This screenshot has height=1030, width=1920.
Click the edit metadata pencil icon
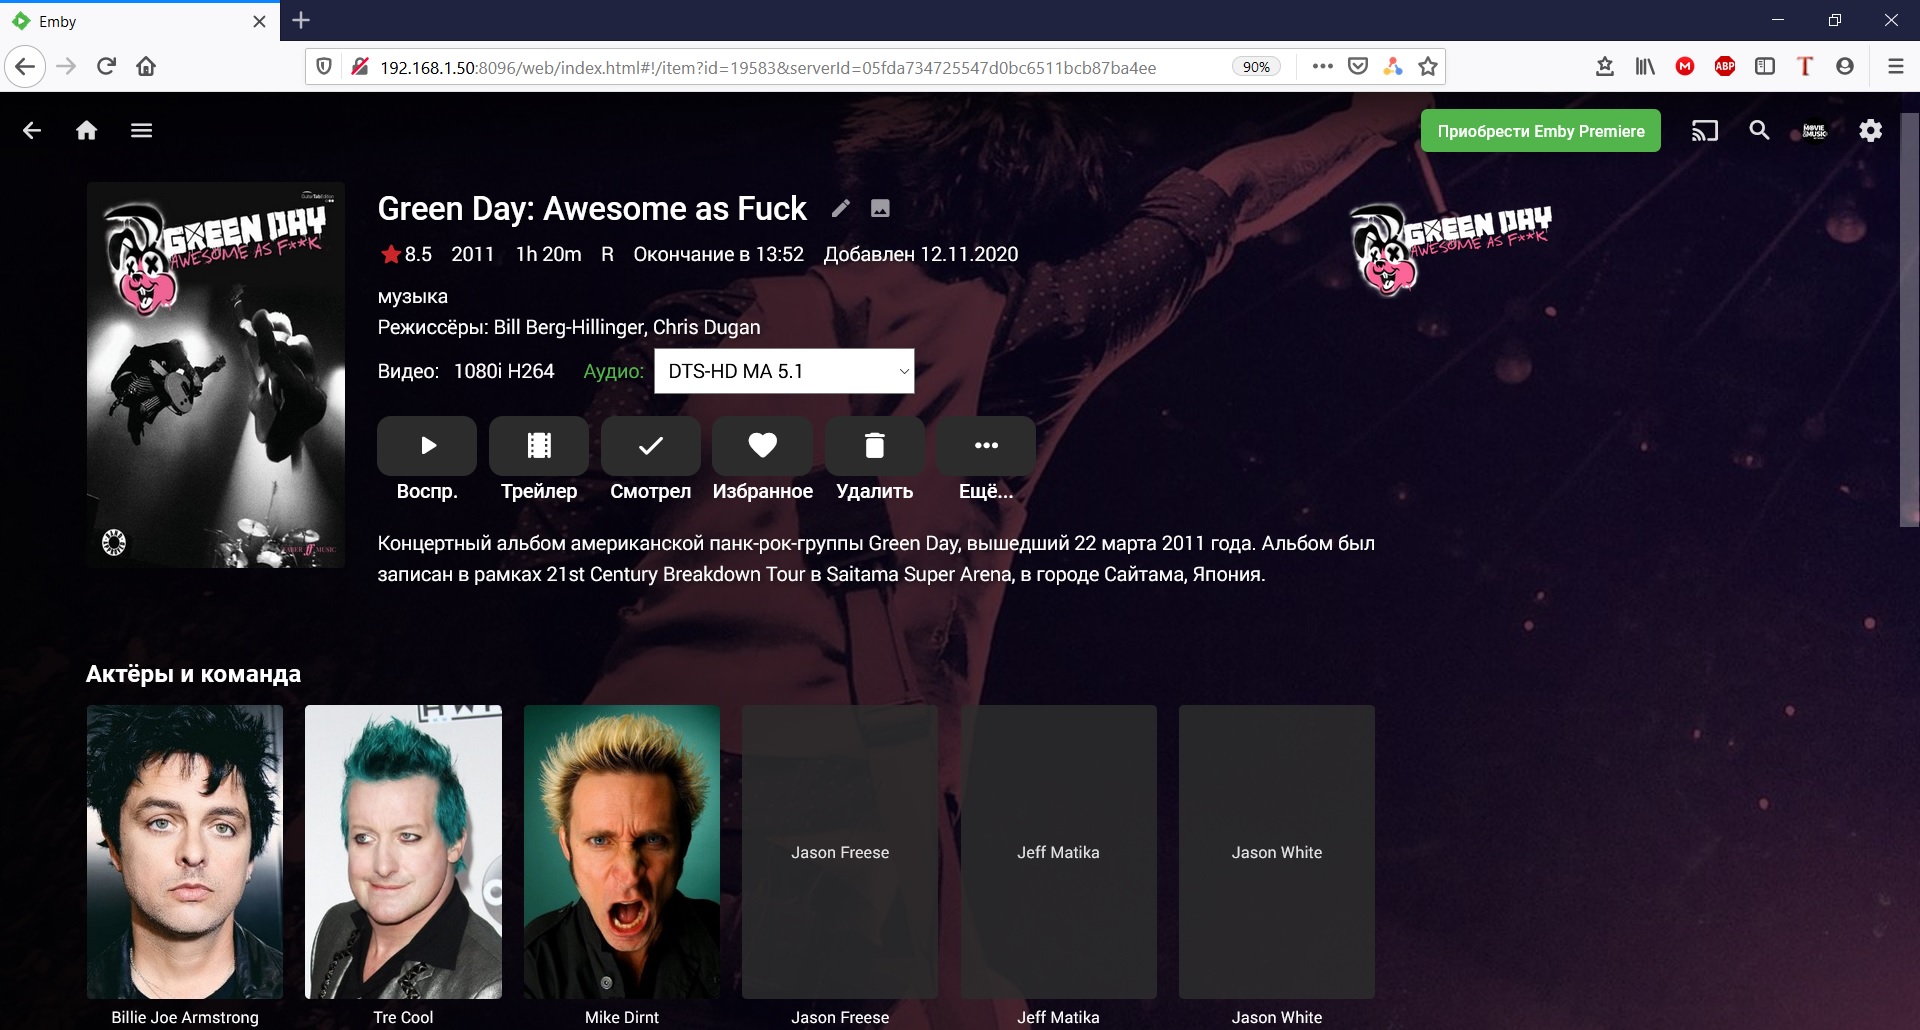tap(841, 208)
